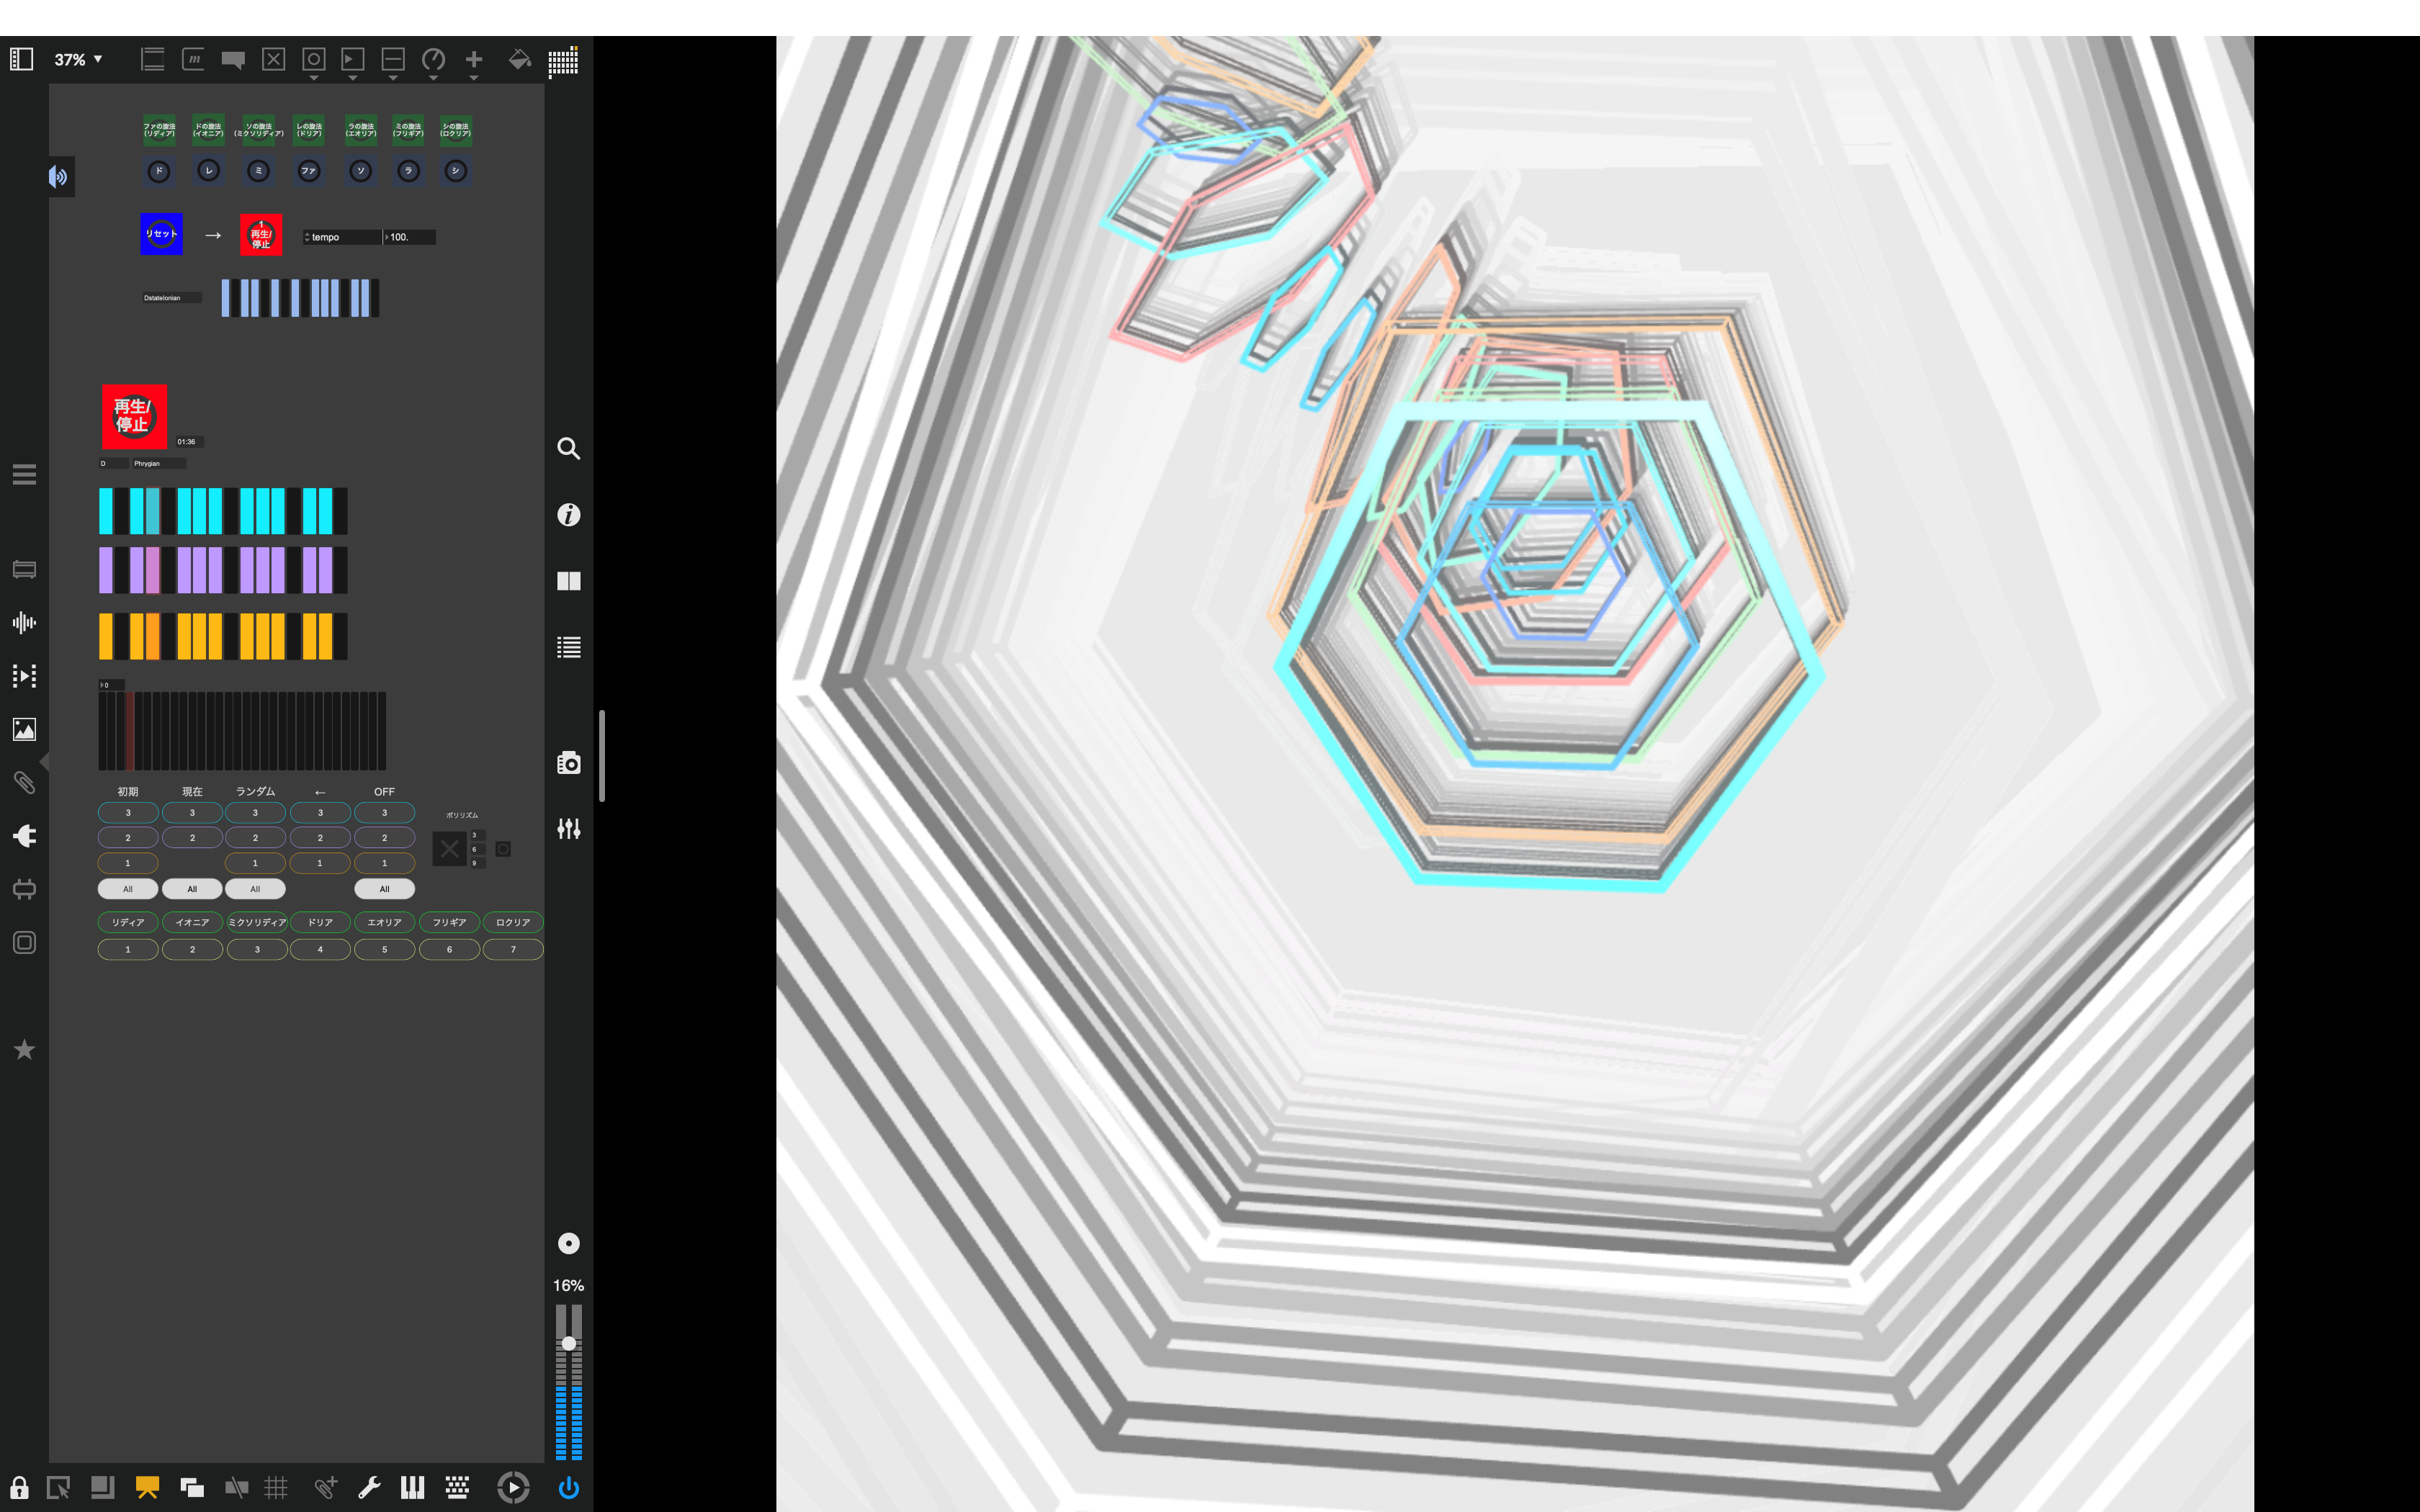Open the reference book icon
The height and width of the screenshot is (1512, 2420).
pos(568,581)
